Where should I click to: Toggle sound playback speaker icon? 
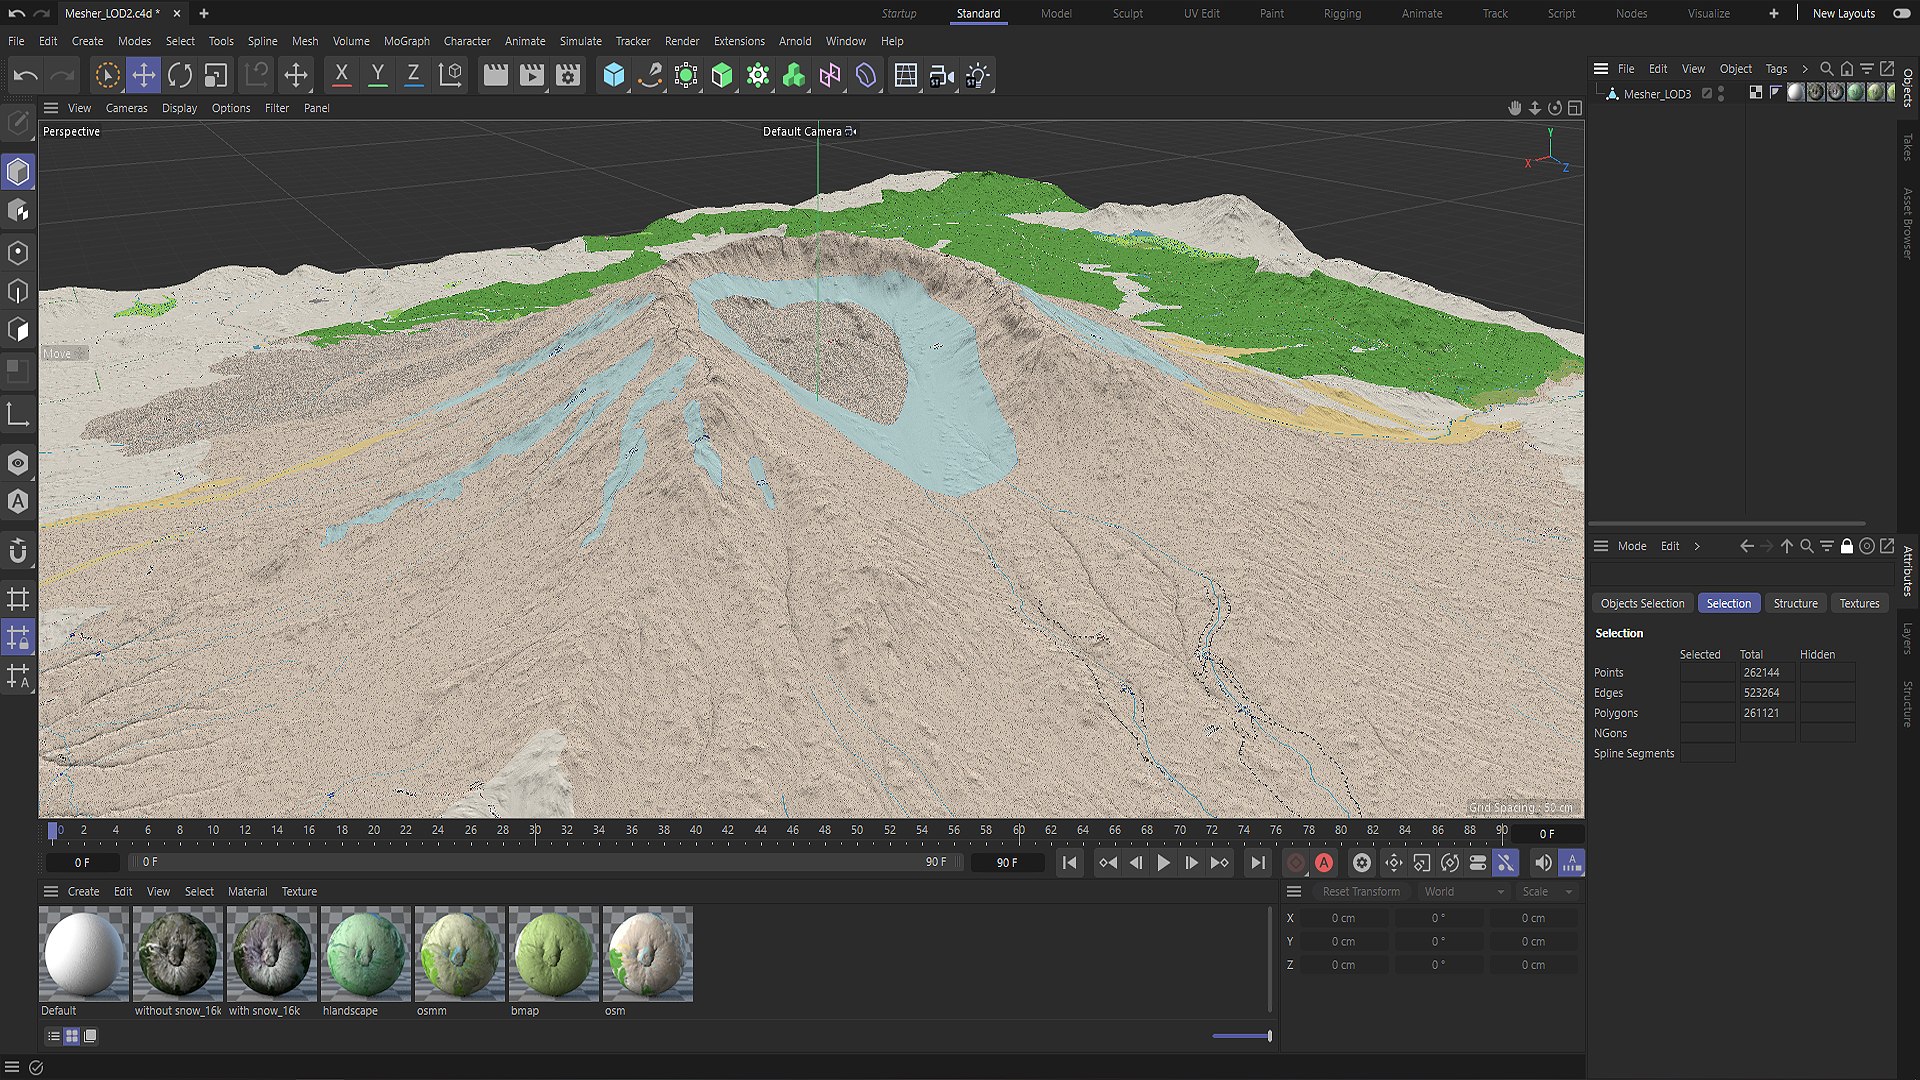click(1543, 863)
